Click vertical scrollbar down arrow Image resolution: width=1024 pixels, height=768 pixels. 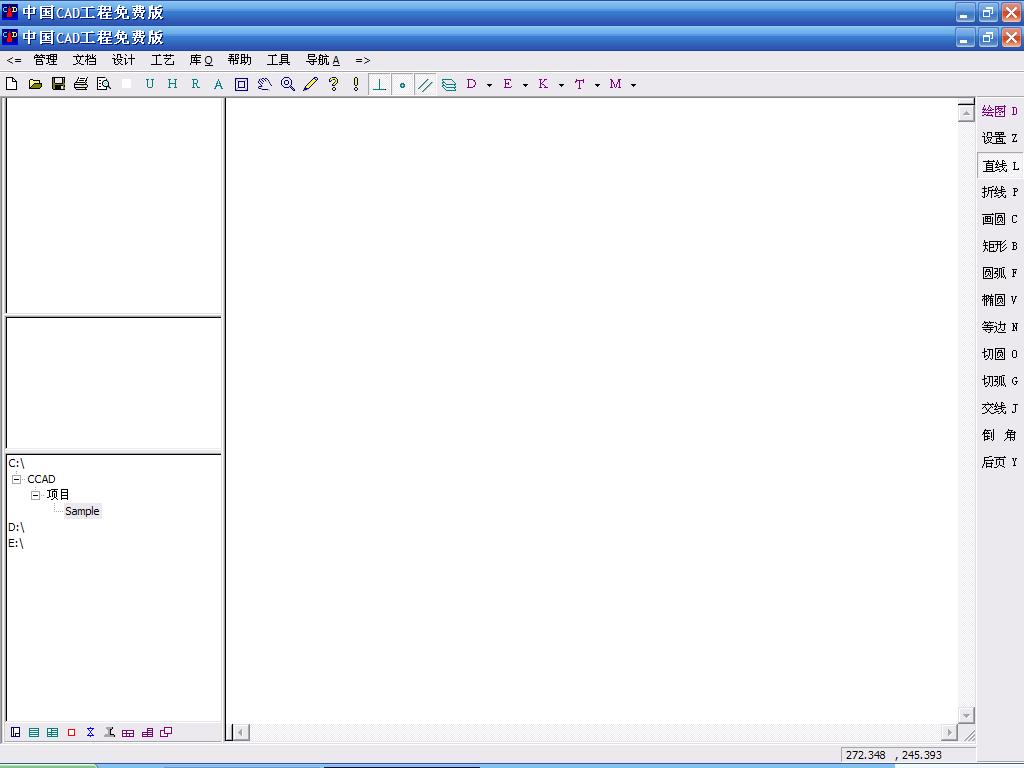pyautogui.click(x=966, y=715)
